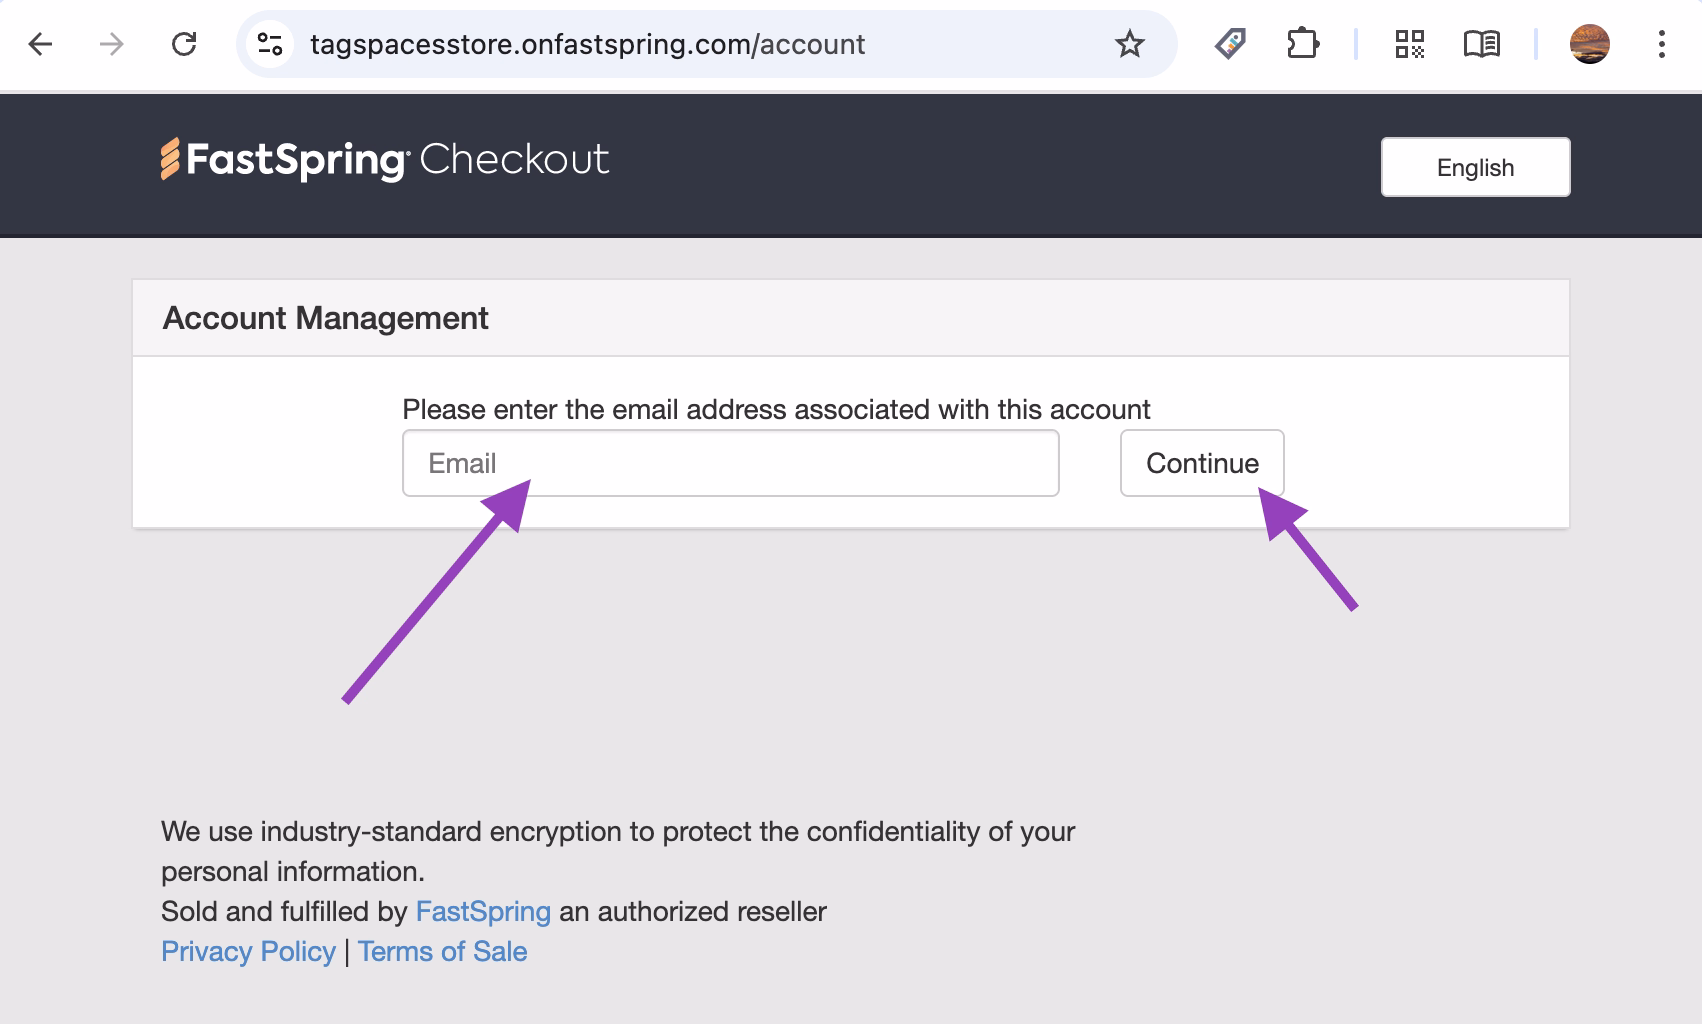Click the profile avatar picture
1702x1024 pixels.
click(x=1589, y=44)
